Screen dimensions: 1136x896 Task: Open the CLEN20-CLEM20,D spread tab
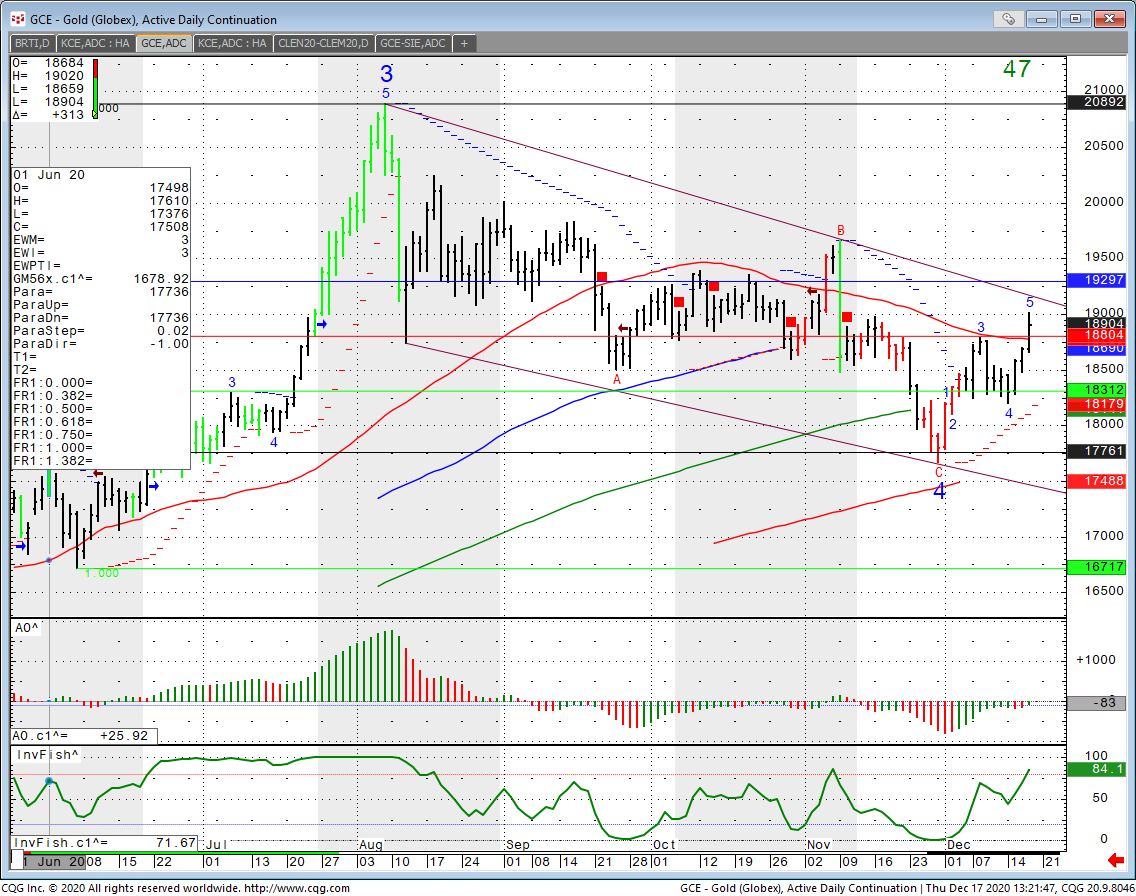tap(323, 43)
